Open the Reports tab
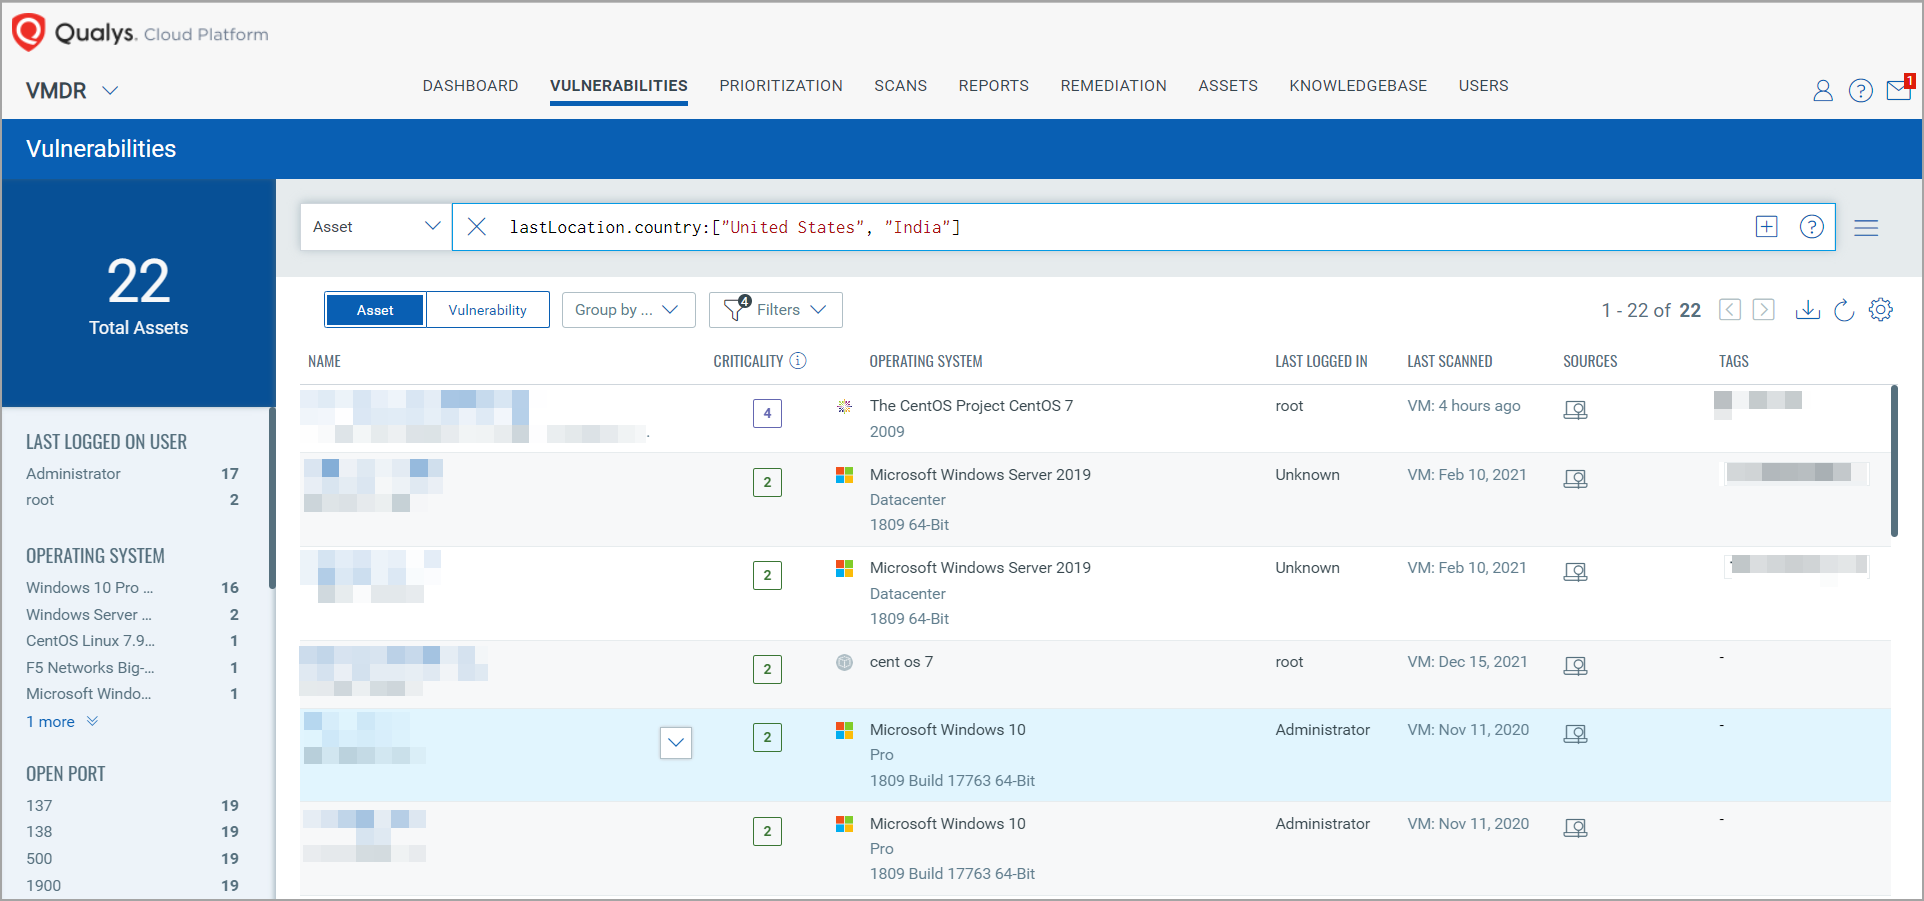1924x901 pixels. pos(993,86)
